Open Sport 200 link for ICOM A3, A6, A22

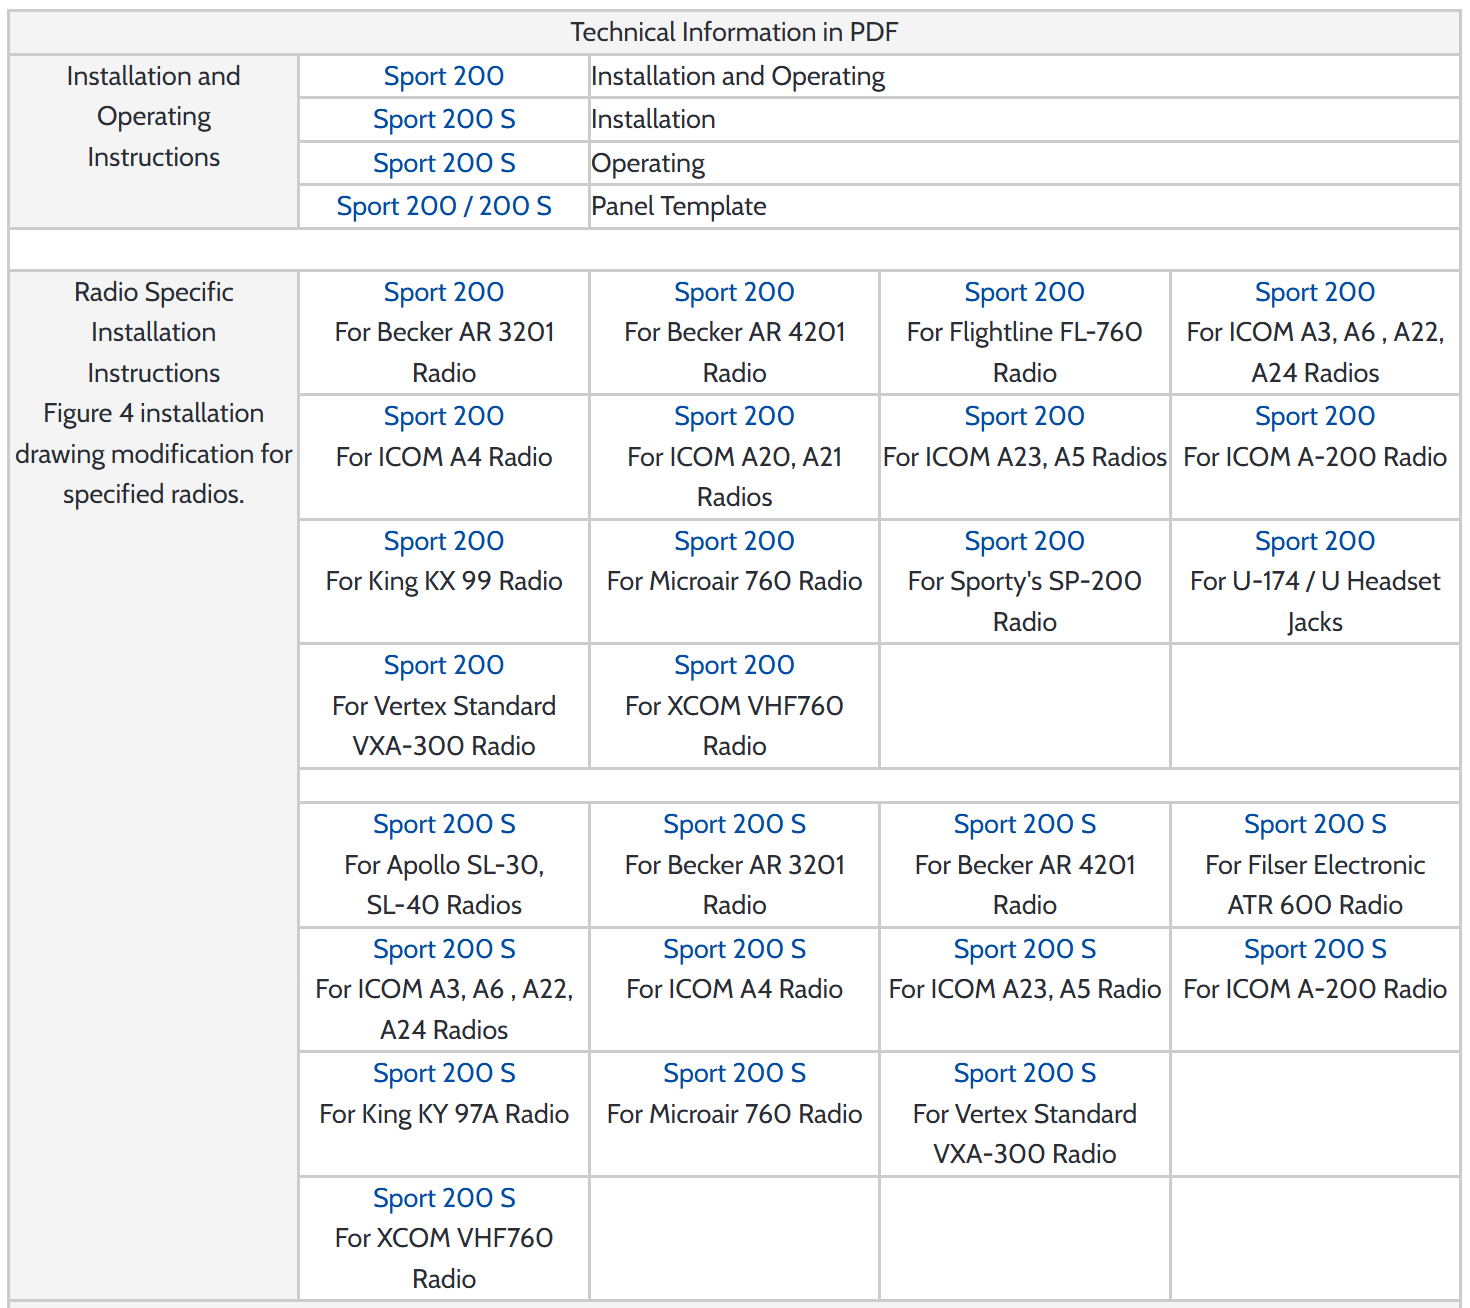pyautogui.click(x=1314, y=292)
